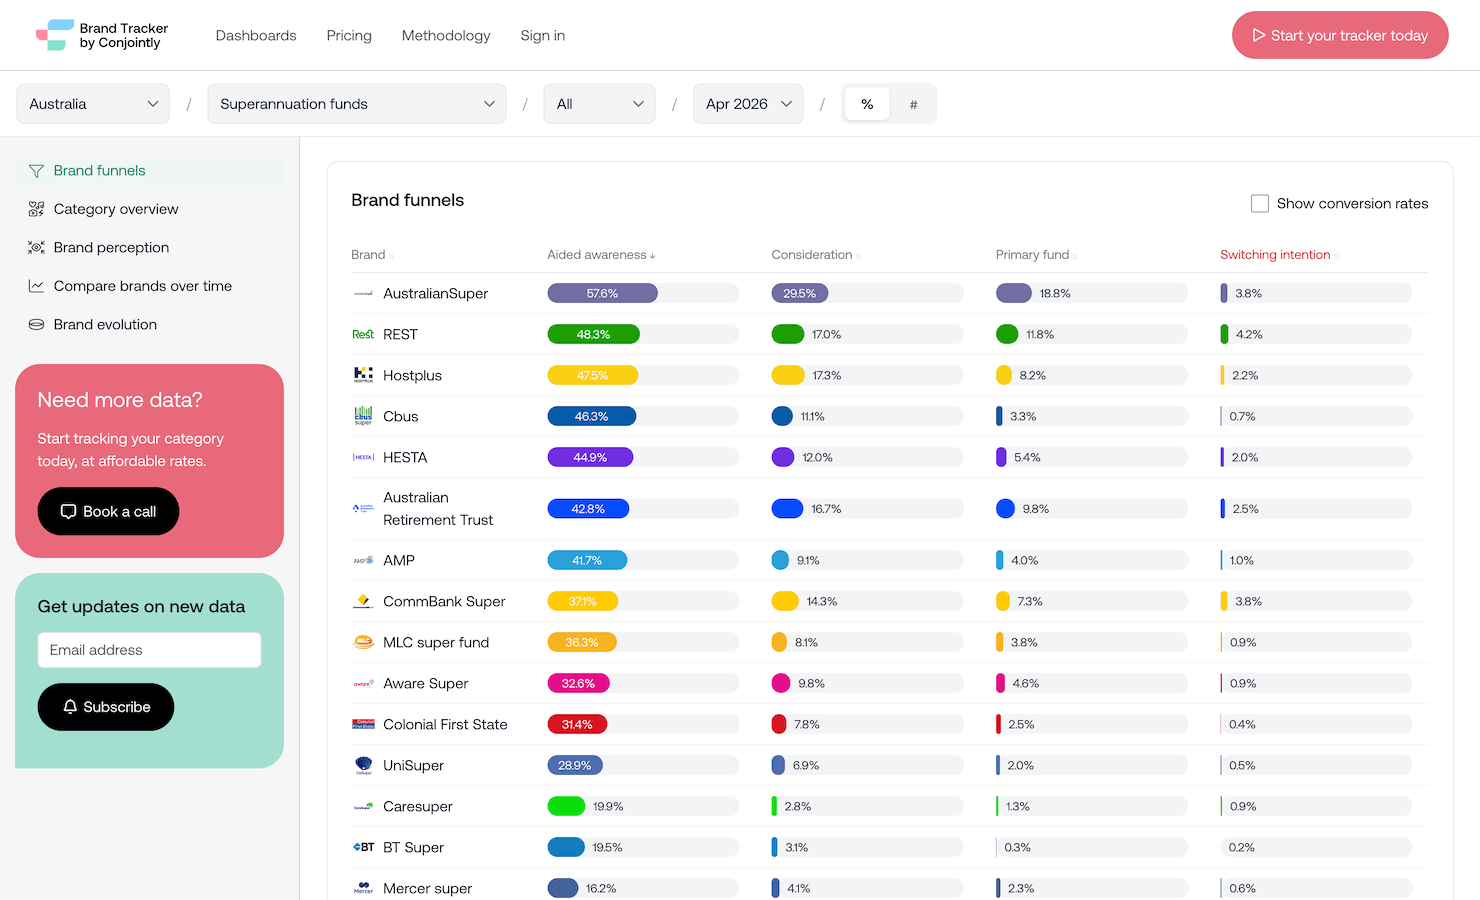1480x900 pixels.
Task: Click the Australian Retirement Trust logo
Action: tap(363, 509)
